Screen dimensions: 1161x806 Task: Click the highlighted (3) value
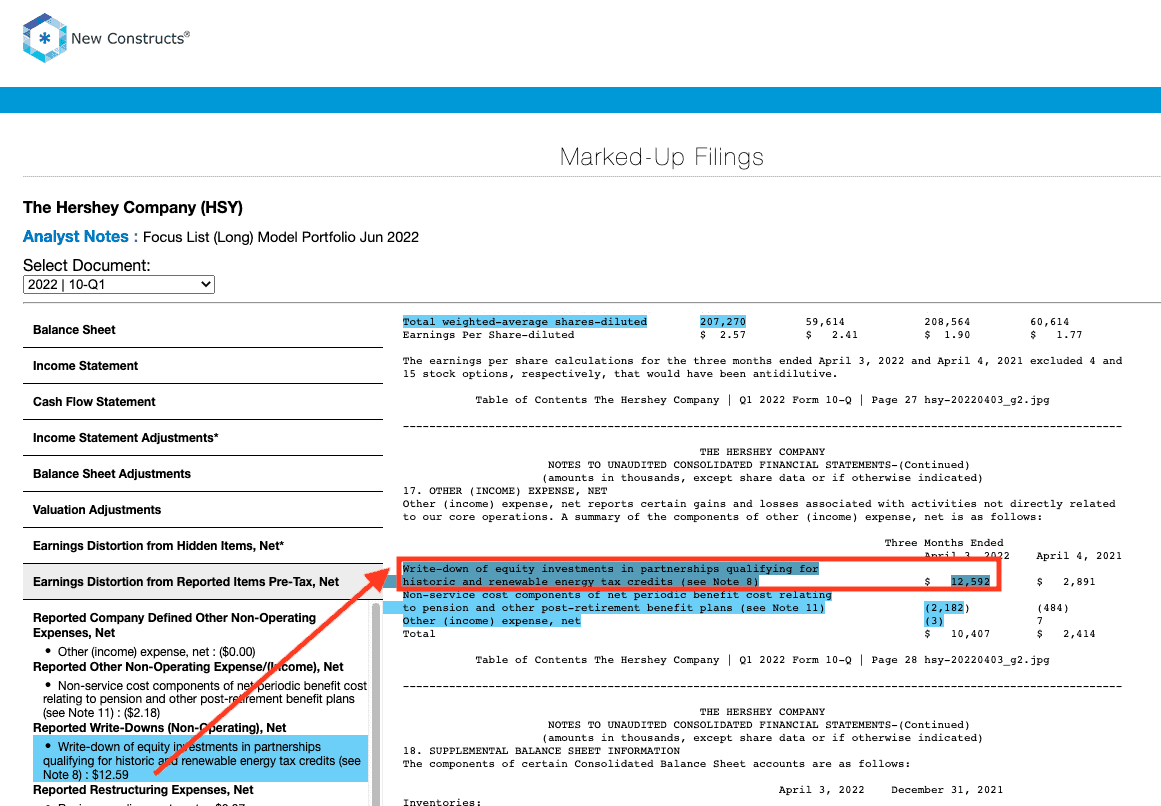[x=934, y=621]
